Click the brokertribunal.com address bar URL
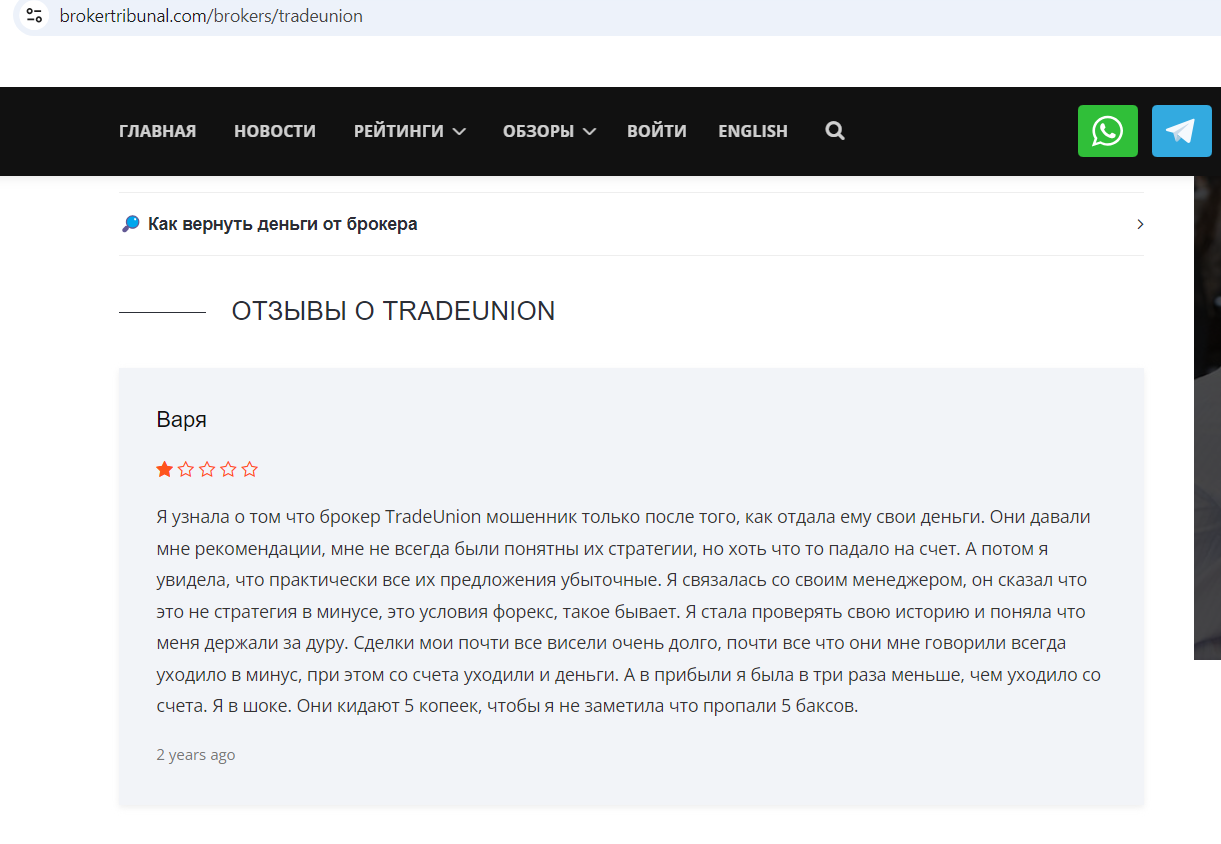Screen dimensions: 1221x844 tap(211, 16)
